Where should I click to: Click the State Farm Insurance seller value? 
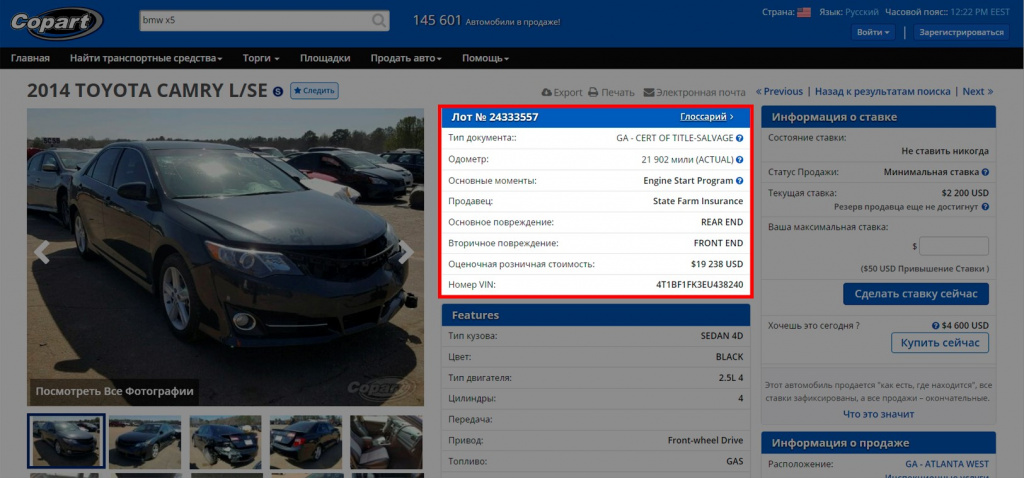tap(698, 201)
